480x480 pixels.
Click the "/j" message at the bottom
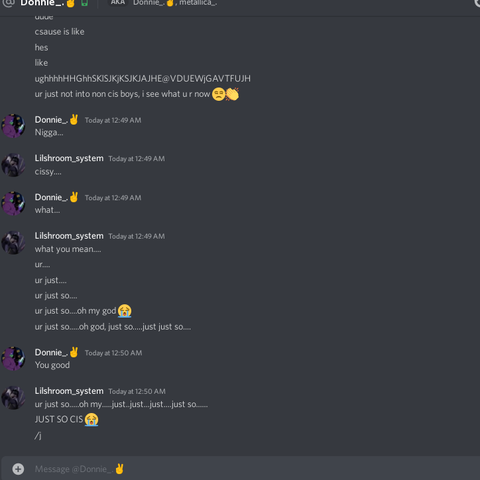coord(38,435)
